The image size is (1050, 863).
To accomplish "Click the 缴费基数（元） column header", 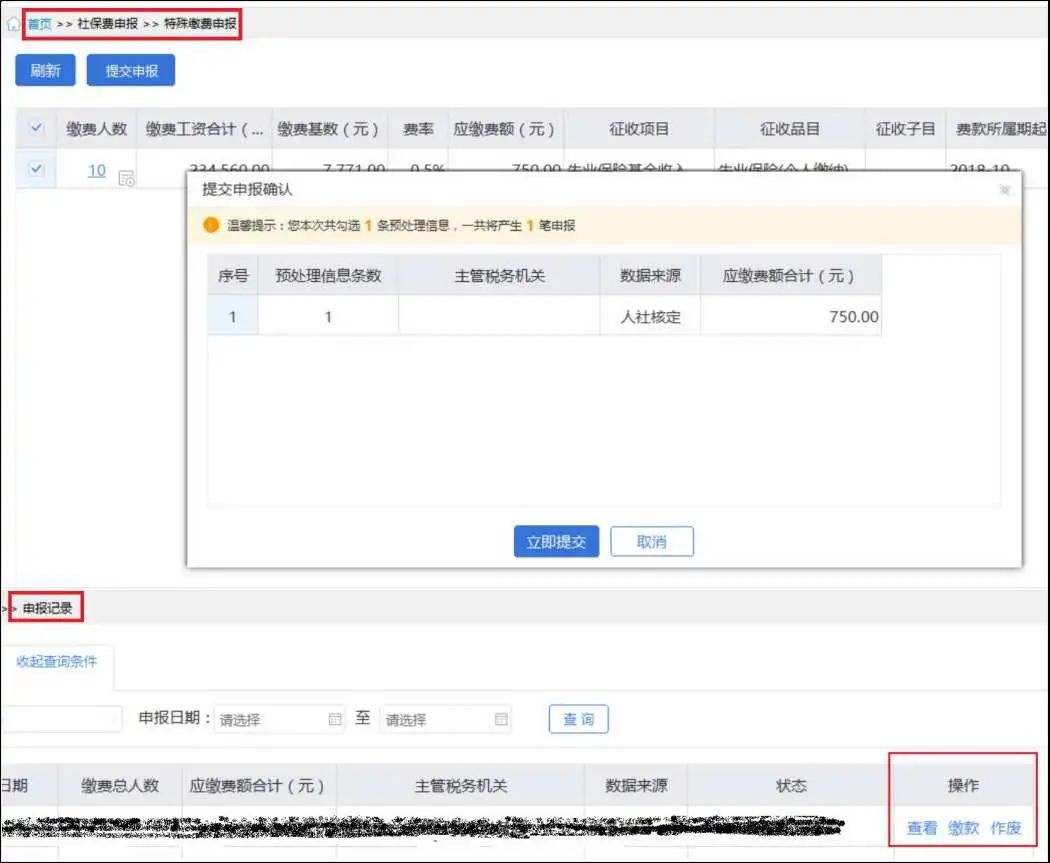I will point(329,129).
